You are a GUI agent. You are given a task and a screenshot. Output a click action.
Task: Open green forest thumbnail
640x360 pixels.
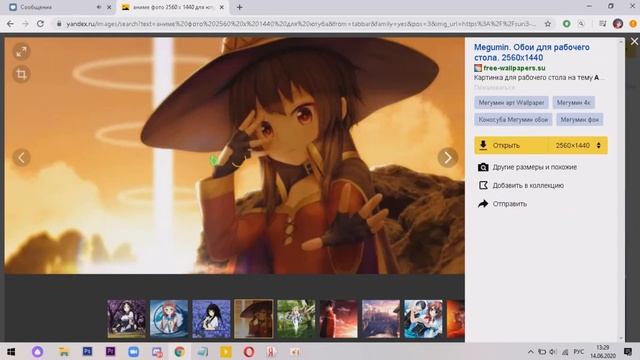tap(296, 319)
